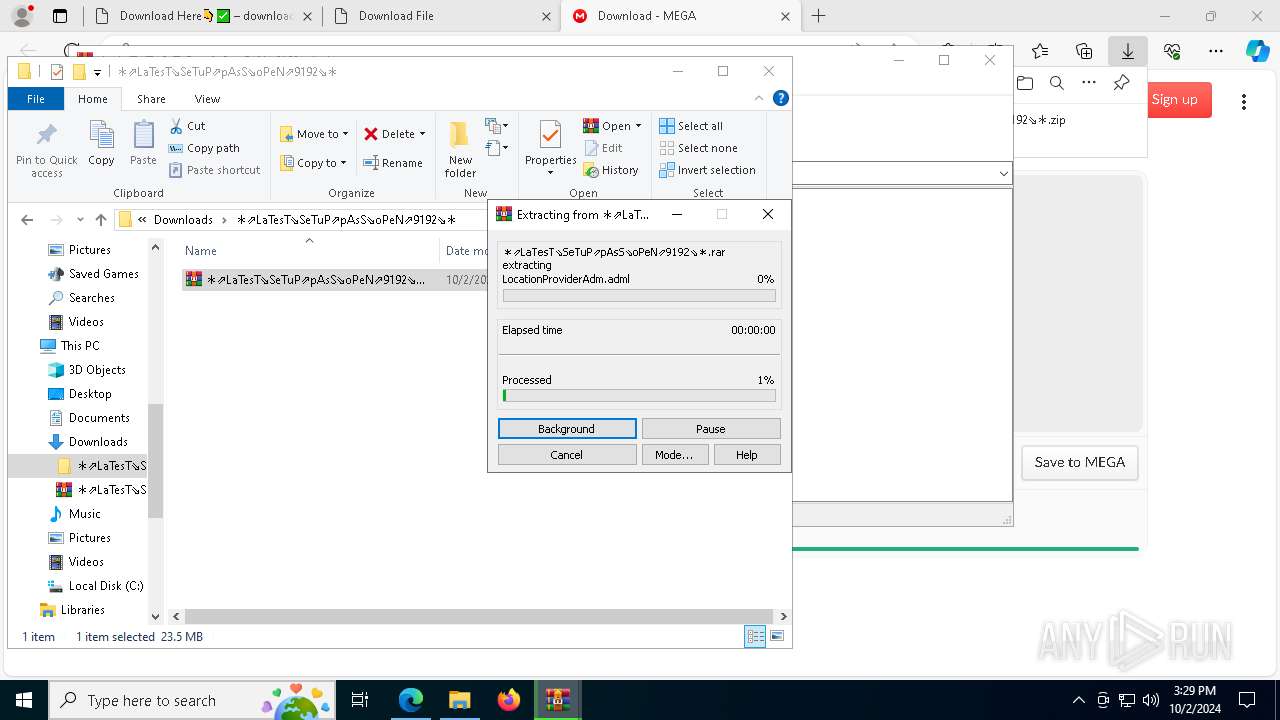The height and width of the screenshot is (720, 1280).
Task: Click the Sign up button on MEGA
Action: 1174,100
